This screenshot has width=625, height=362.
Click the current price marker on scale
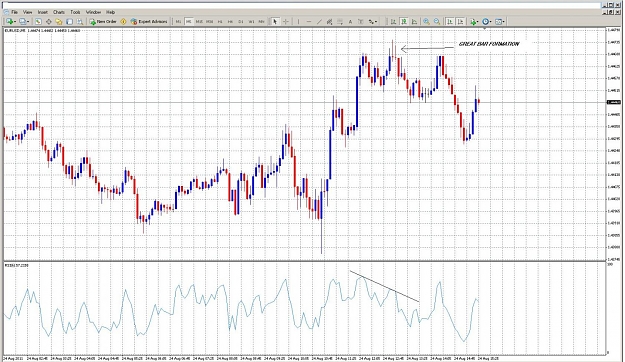click(x=613, y=102)
